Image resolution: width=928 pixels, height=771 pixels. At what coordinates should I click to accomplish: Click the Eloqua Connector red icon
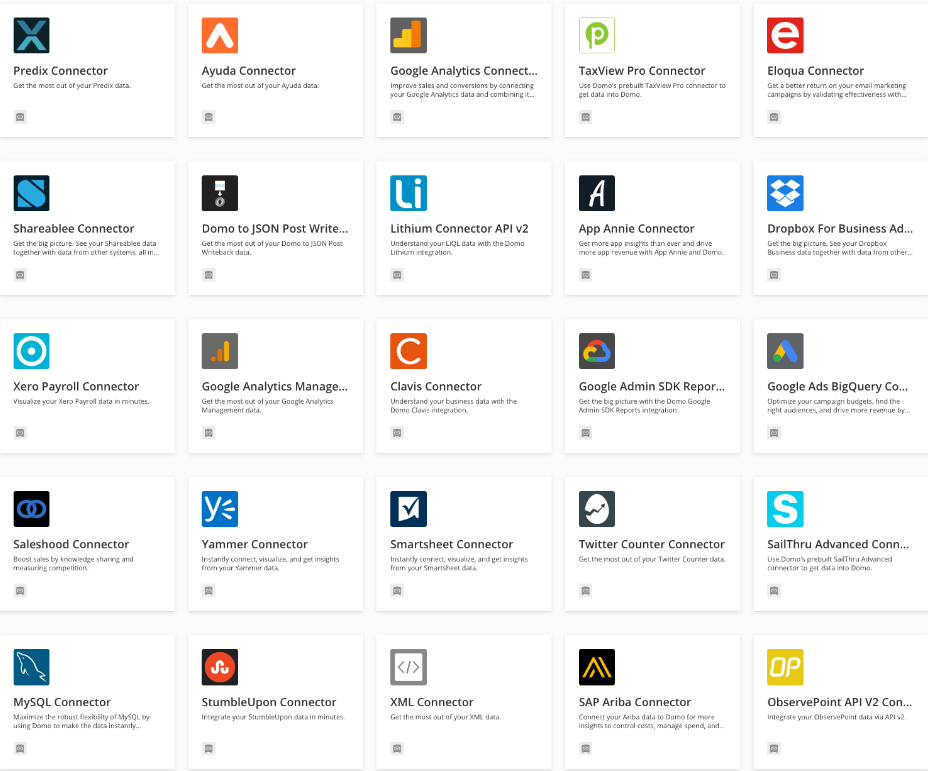pos(785,35)
